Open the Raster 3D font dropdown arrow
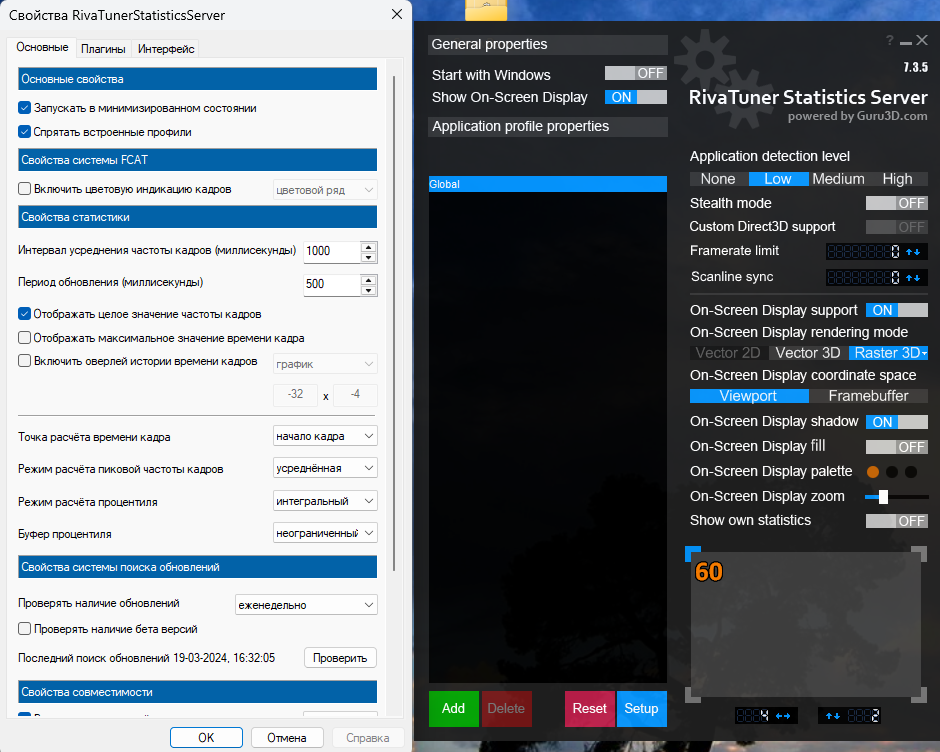 (x=924, y=354)
